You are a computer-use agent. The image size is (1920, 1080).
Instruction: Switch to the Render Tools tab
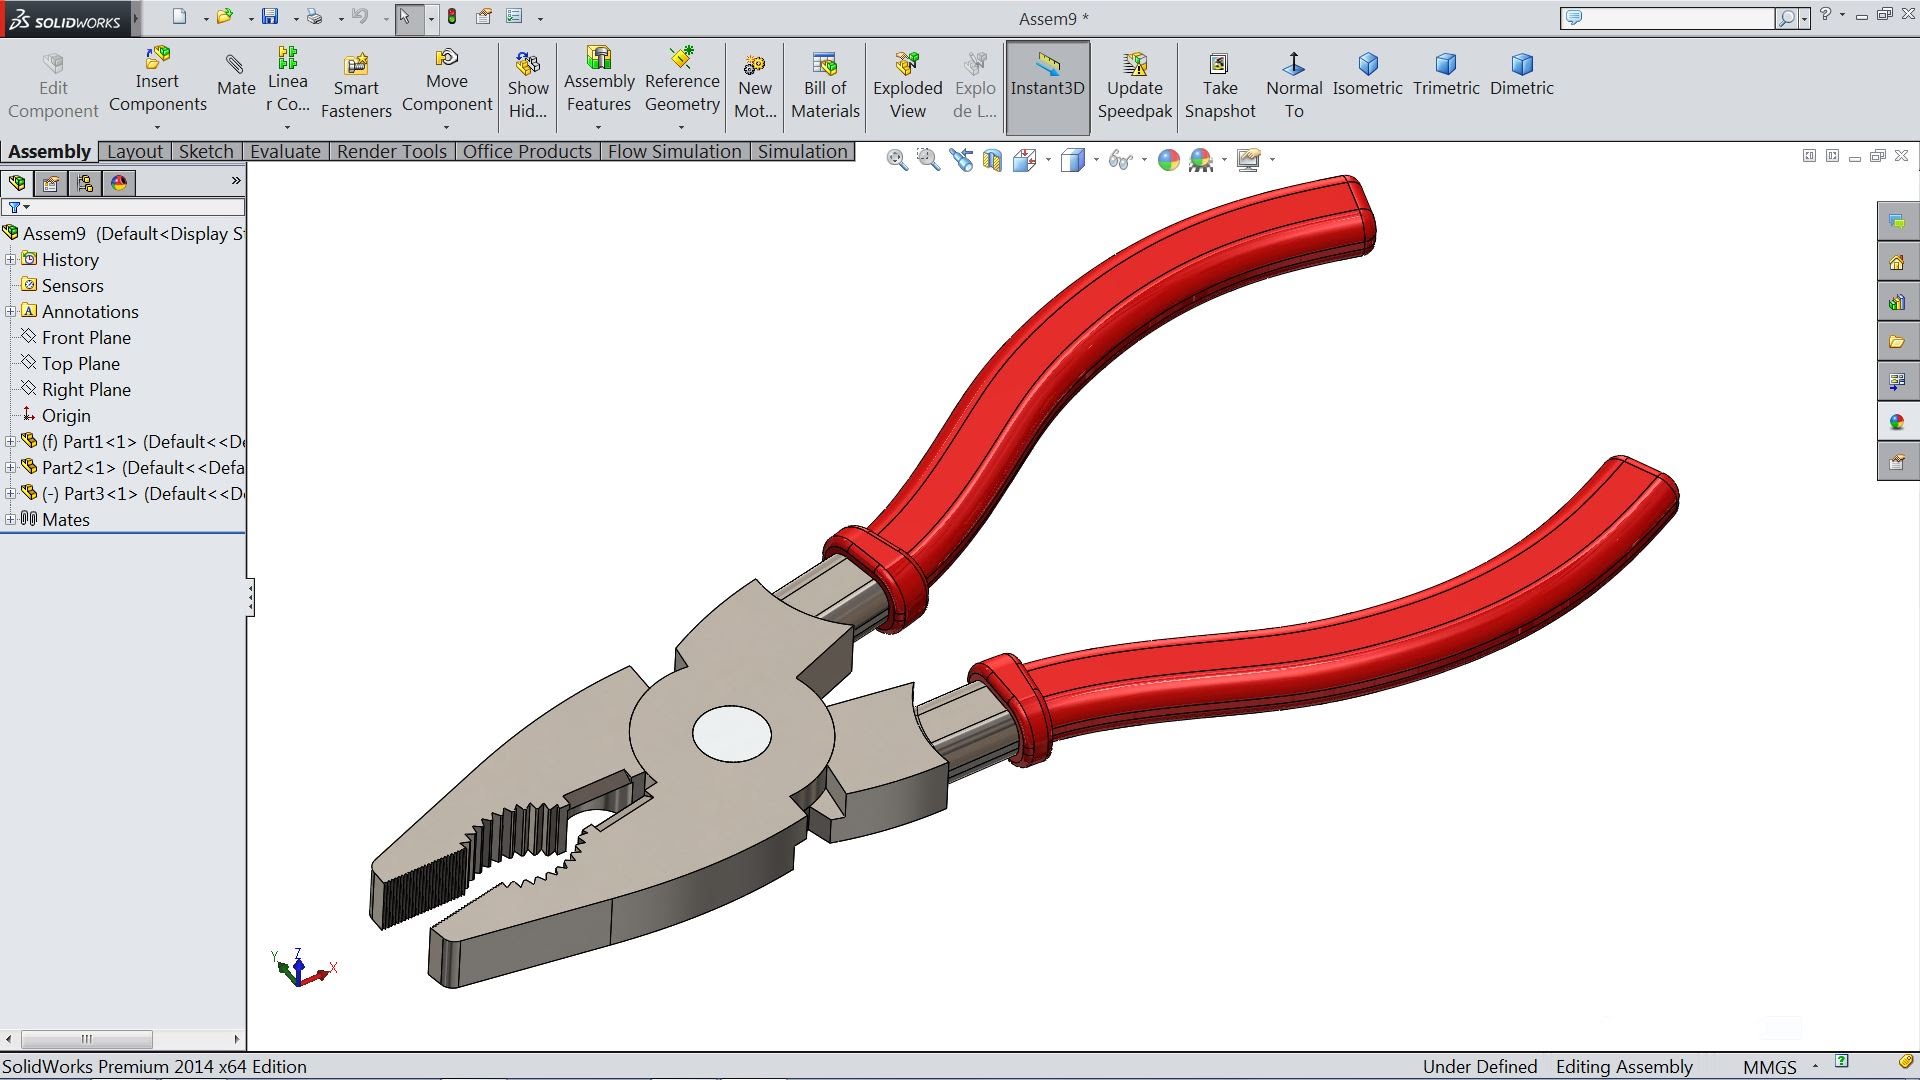(392, 152)
